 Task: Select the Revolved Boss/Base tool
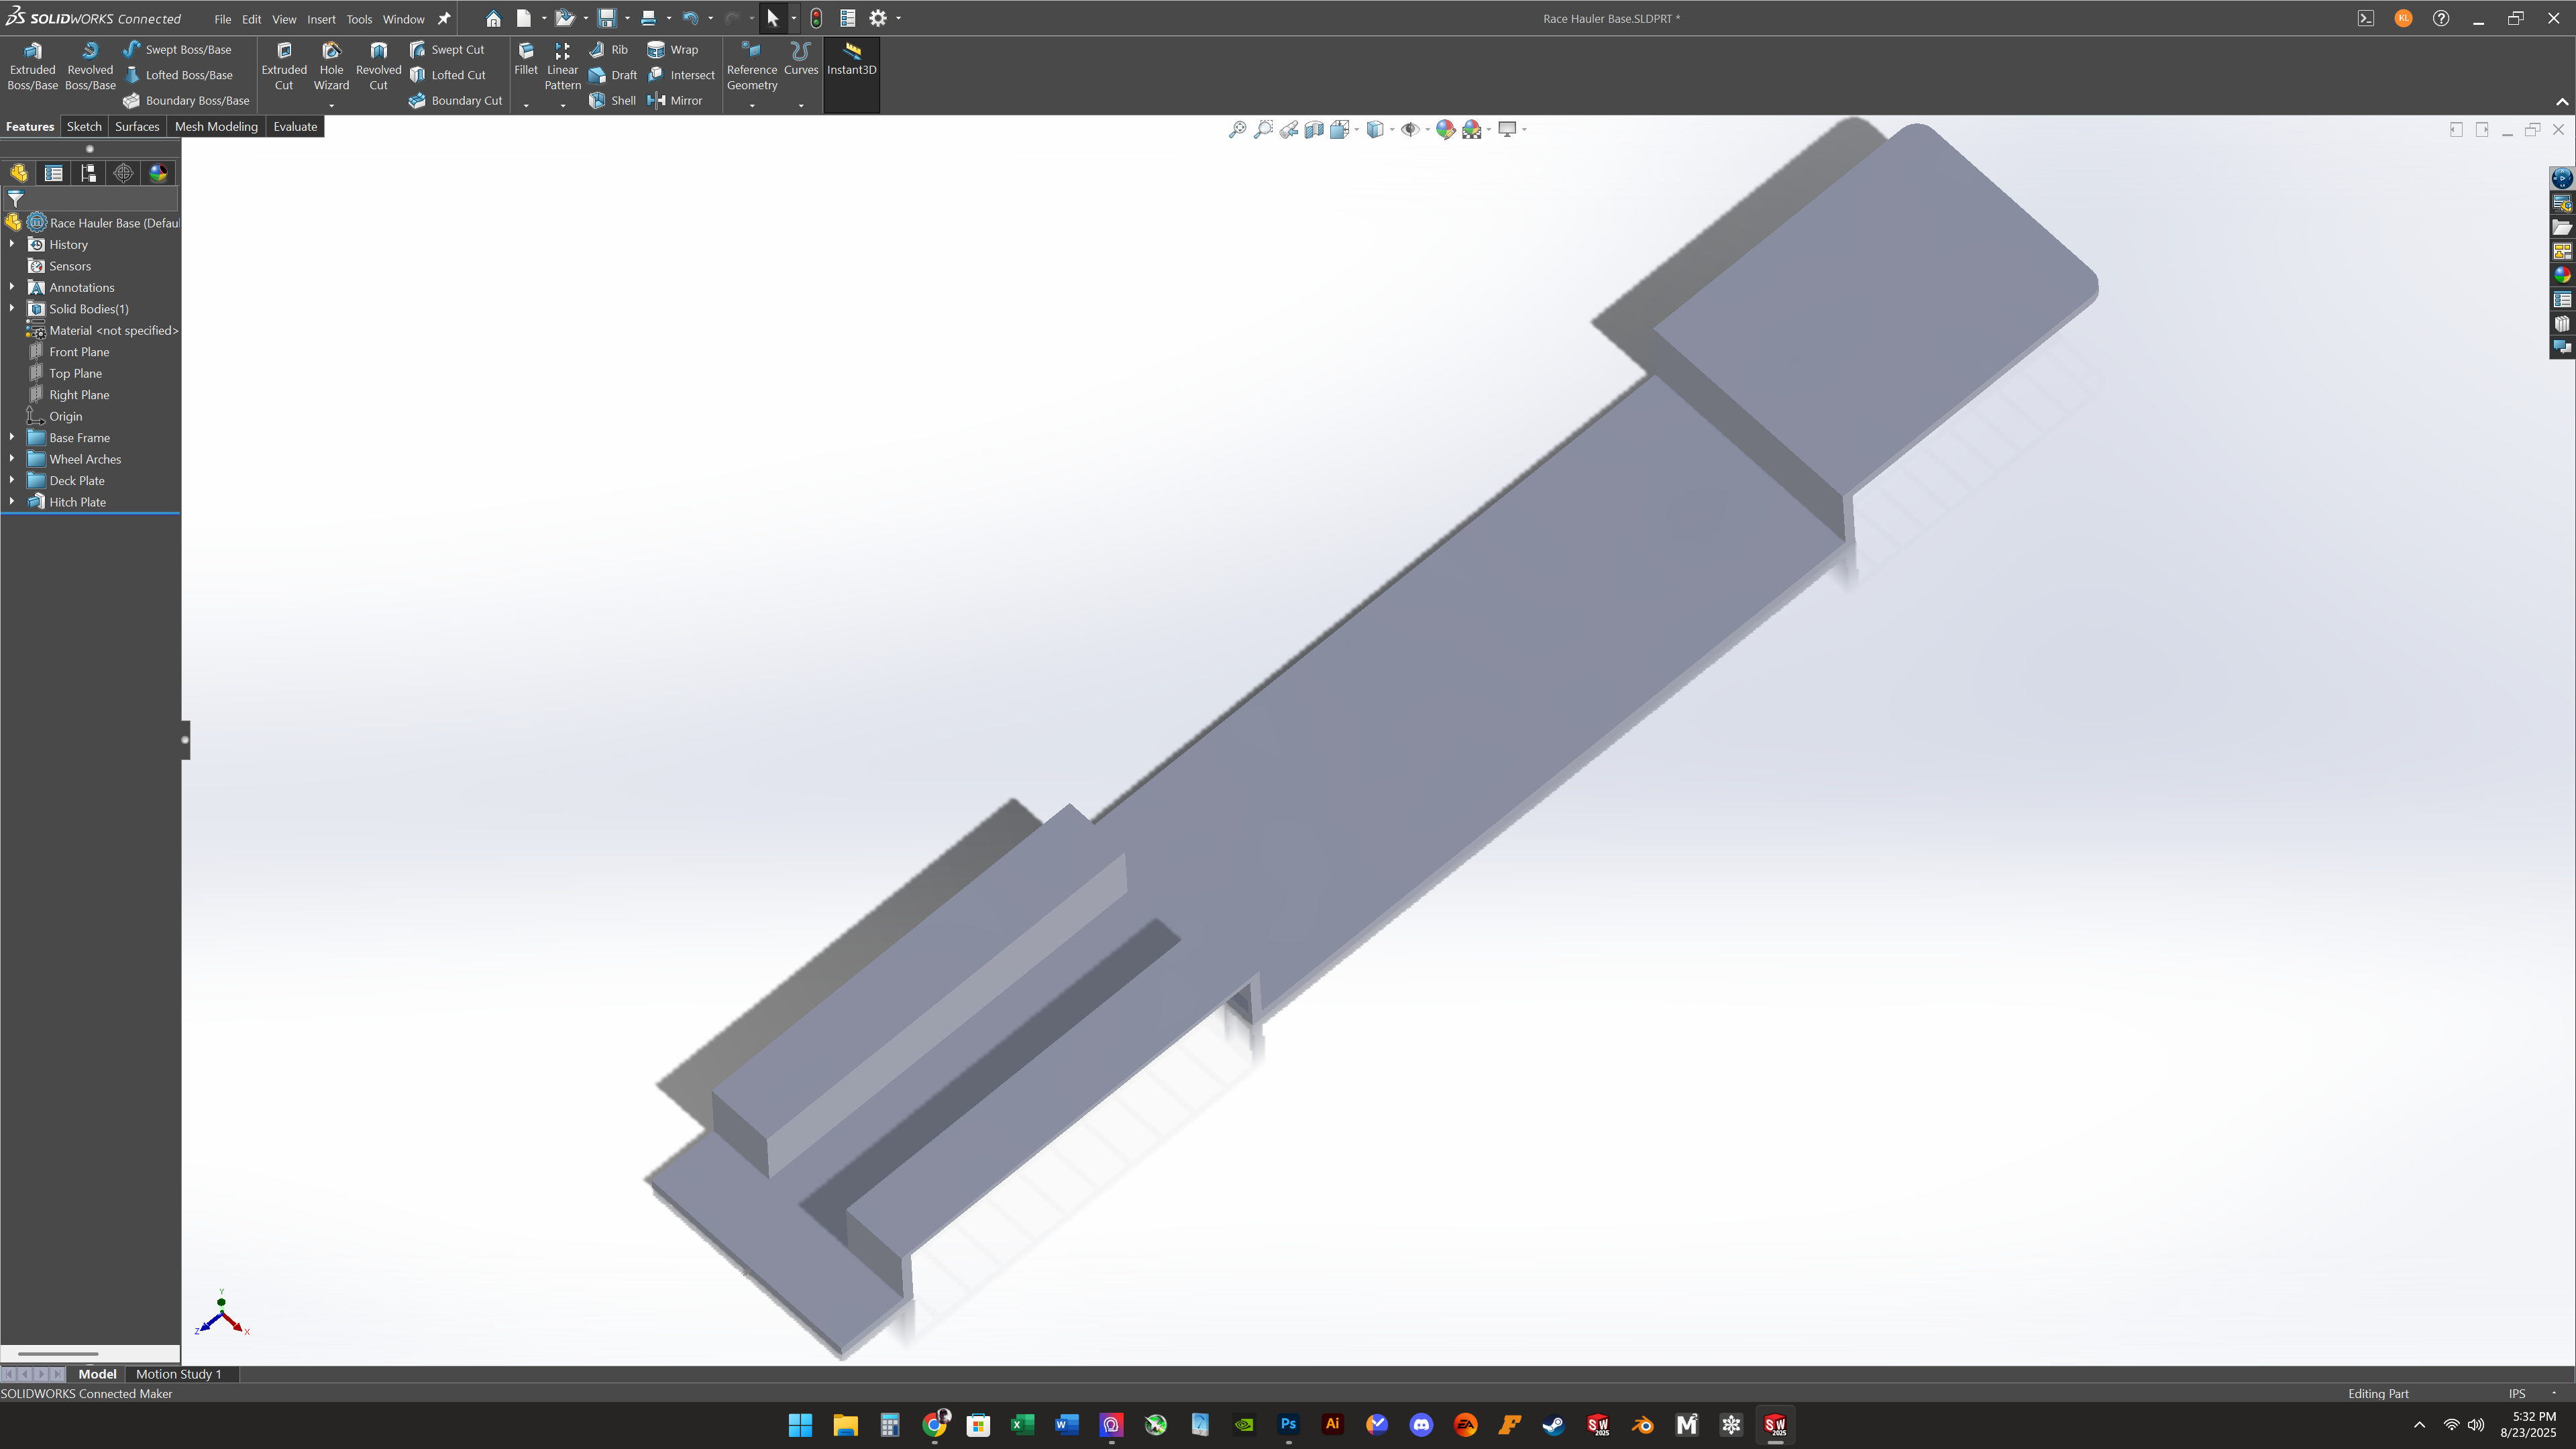(90, 66)
